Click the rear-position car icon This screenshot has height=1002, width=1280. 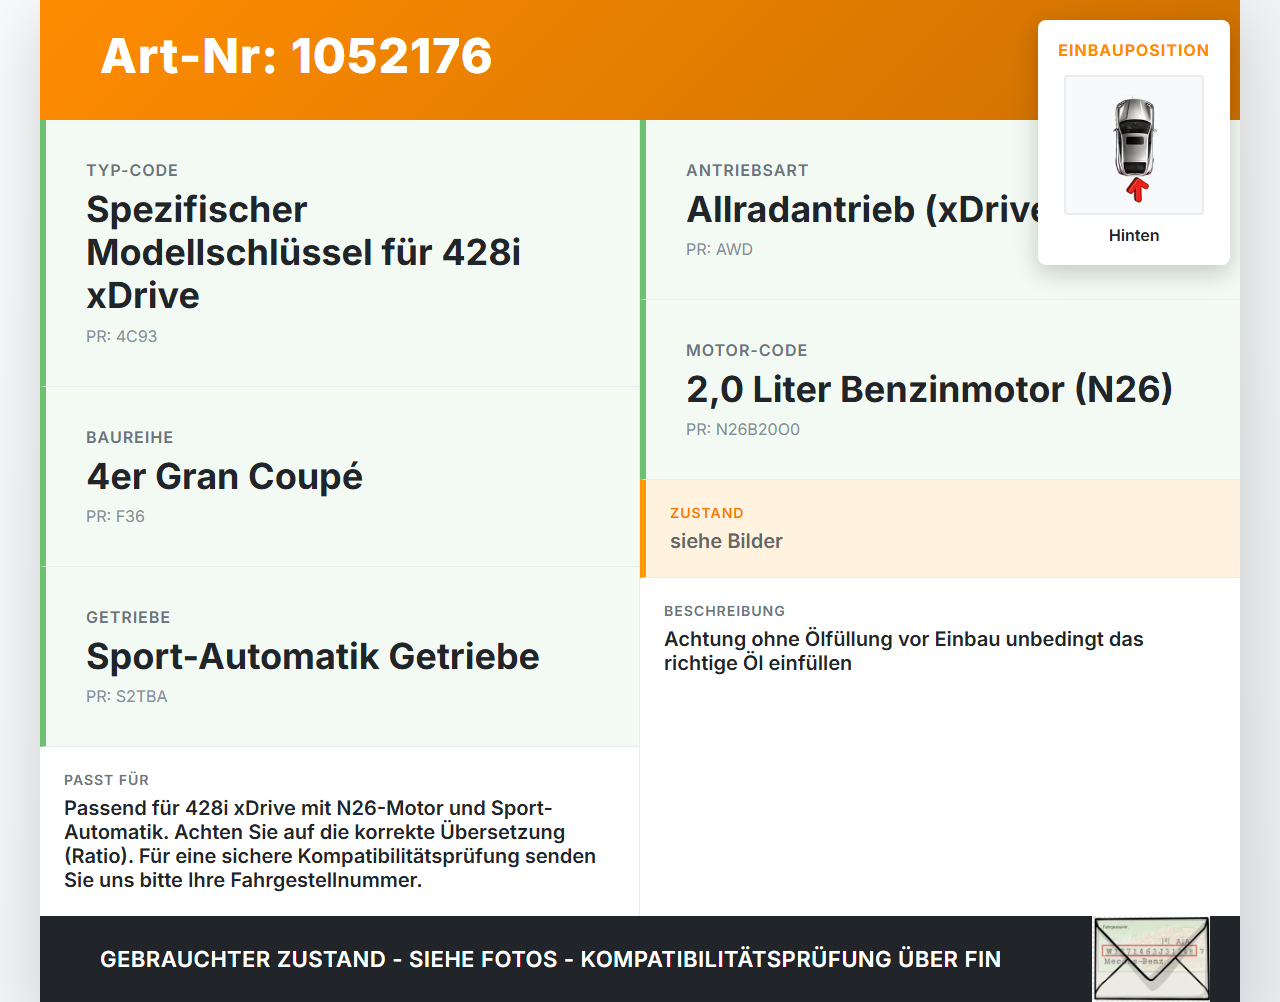[x=1134, y=145]
